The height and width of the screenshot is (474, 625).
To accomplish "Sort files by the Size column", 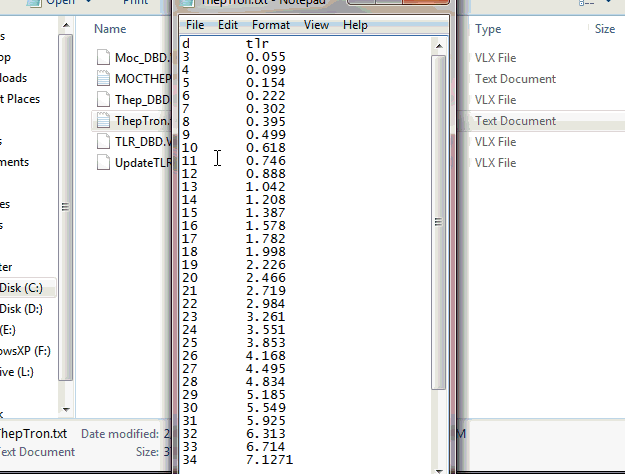I will [x=604, y=30].
